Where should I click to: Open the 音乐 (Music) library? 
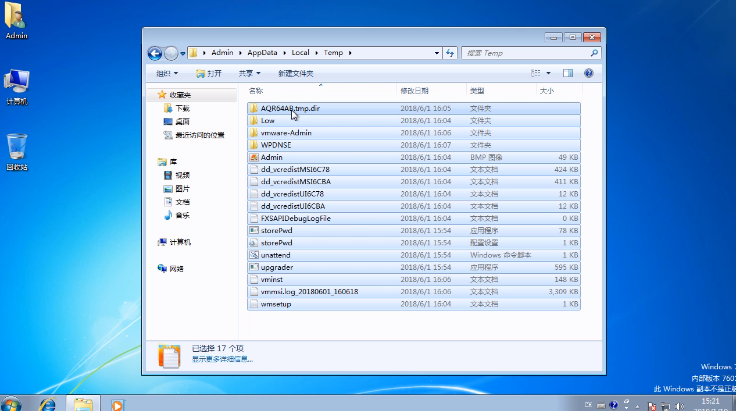176,215
